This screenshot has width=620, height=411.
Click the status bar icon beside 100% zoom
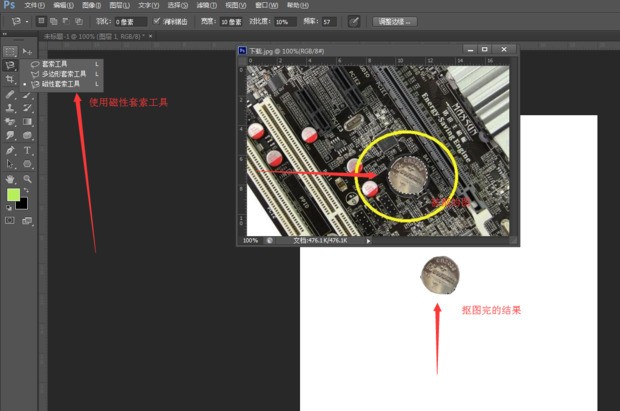[269, 241]
